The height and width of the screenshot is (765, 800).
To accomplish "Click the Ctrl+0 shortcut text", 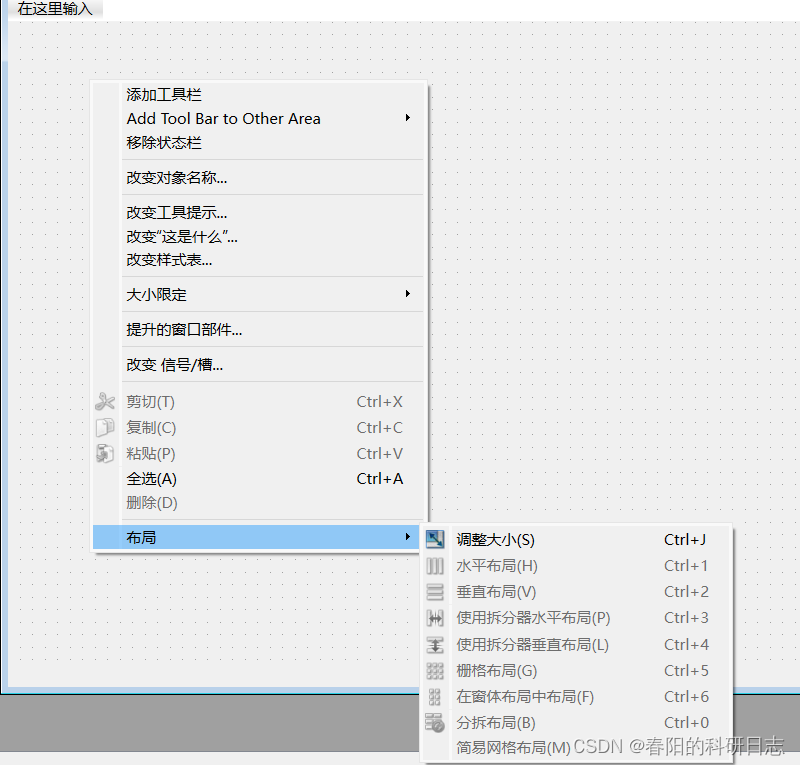I will click(686, 723).
